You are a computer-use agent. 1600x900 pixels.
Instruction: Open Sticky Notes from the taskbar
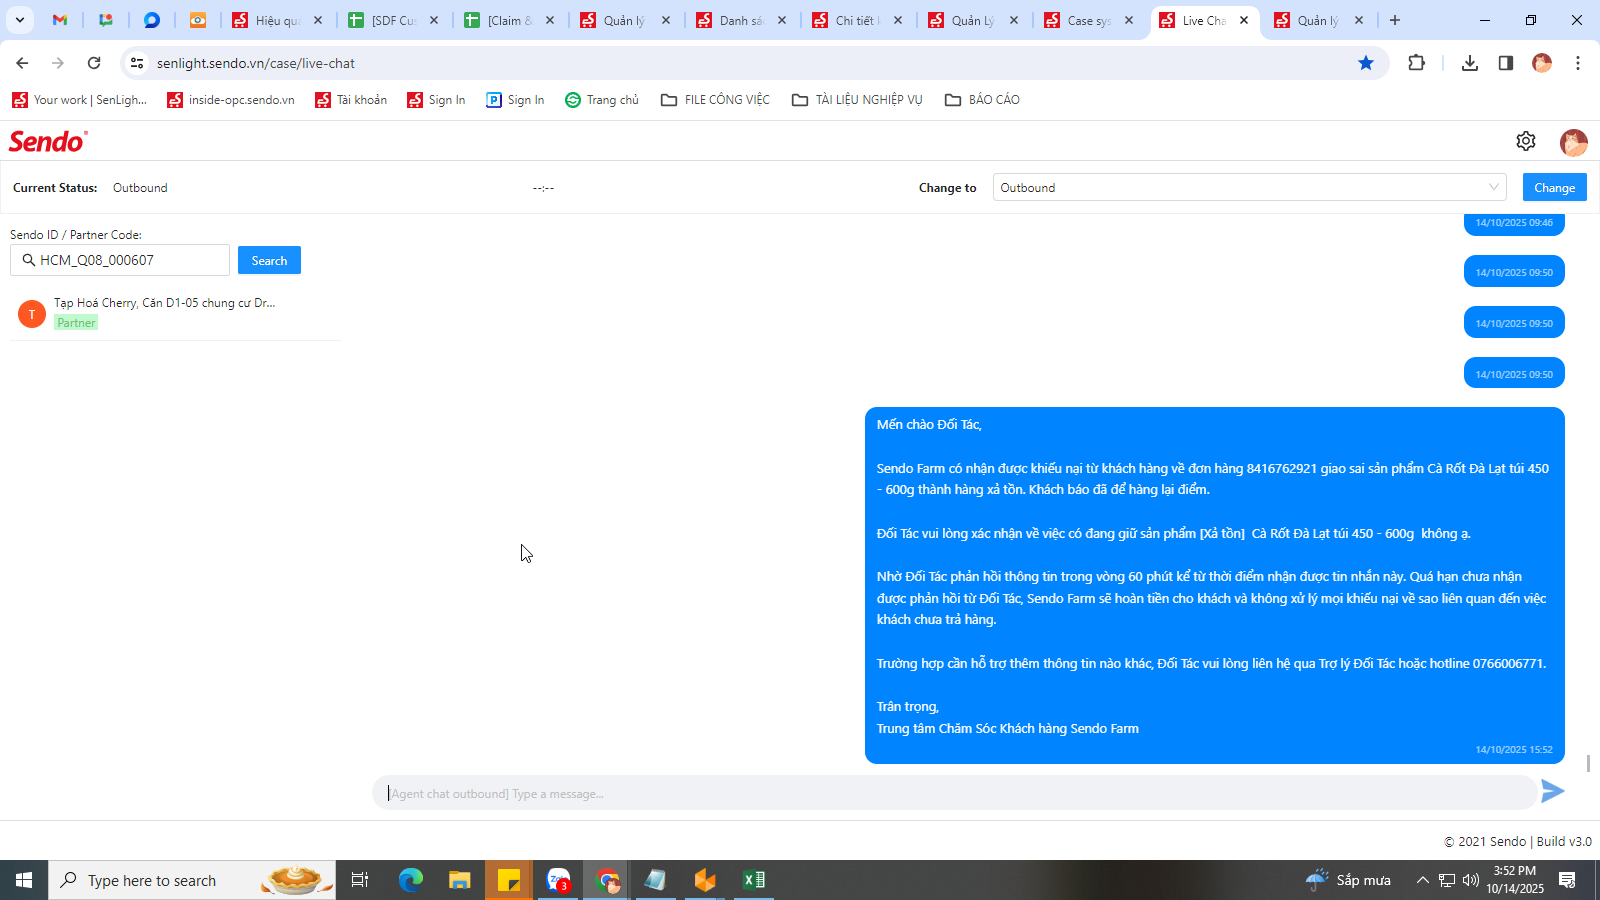click(508, 880)
